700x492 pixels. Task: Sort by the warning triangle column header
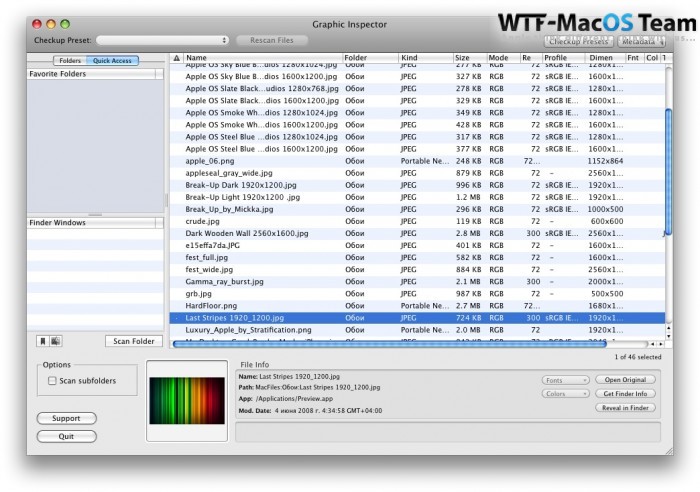click(x=177, y=58)
